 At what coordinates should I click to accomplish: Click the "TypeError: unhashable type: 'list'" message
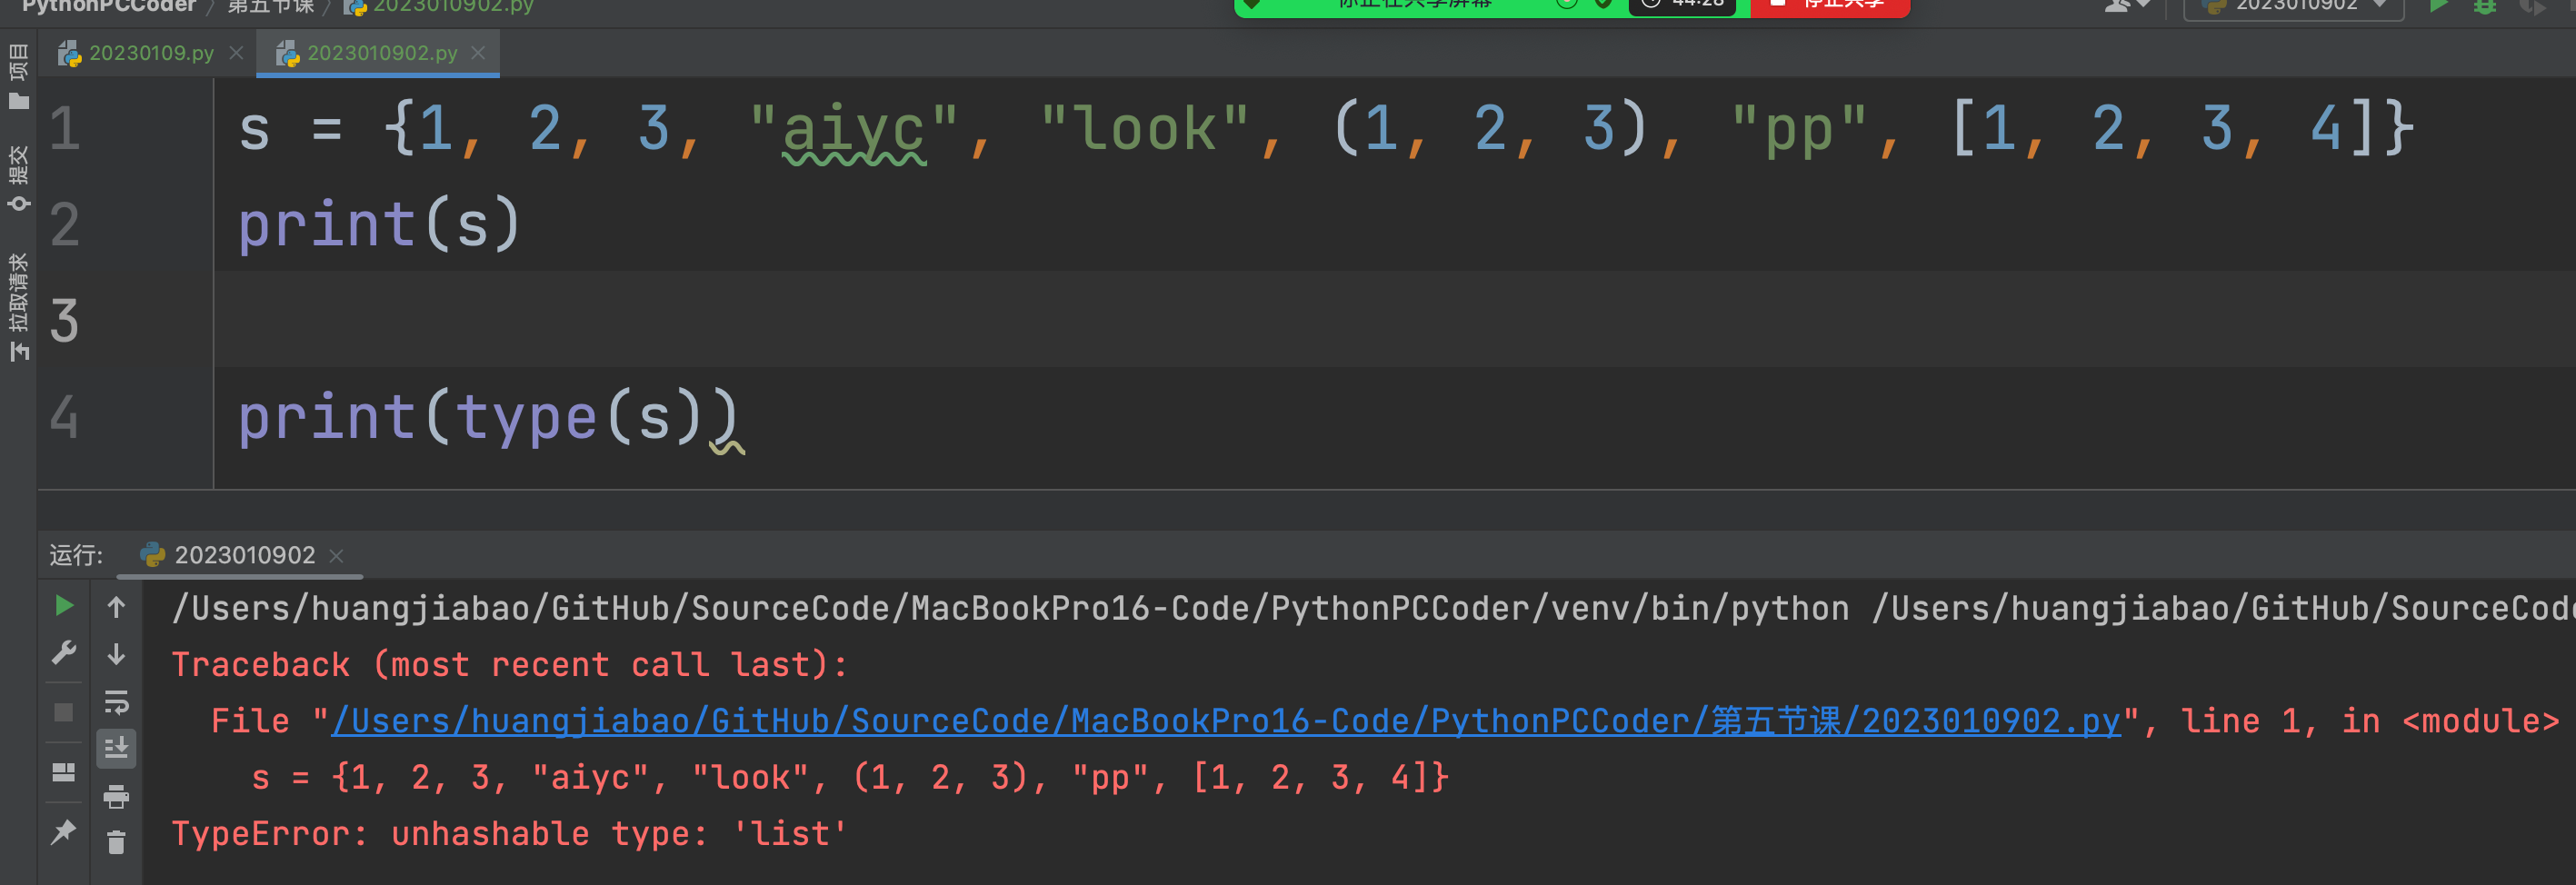(x=509, y=833)
